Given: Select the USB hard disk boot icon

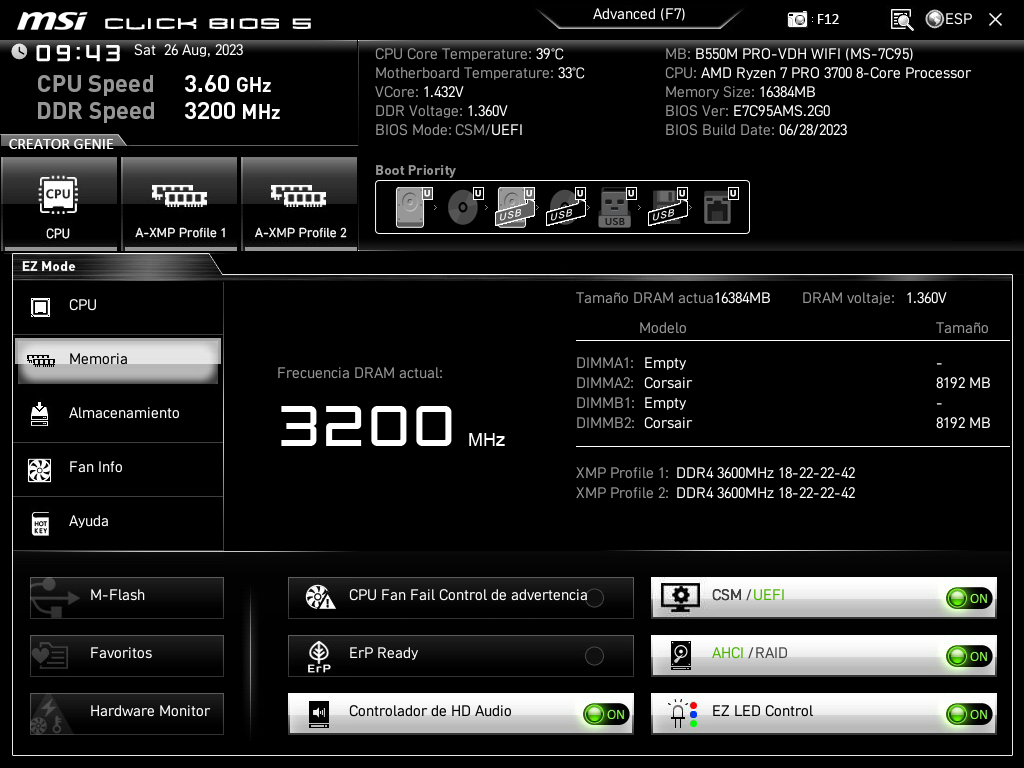Looking at the screenshot, I should [515, 207].
